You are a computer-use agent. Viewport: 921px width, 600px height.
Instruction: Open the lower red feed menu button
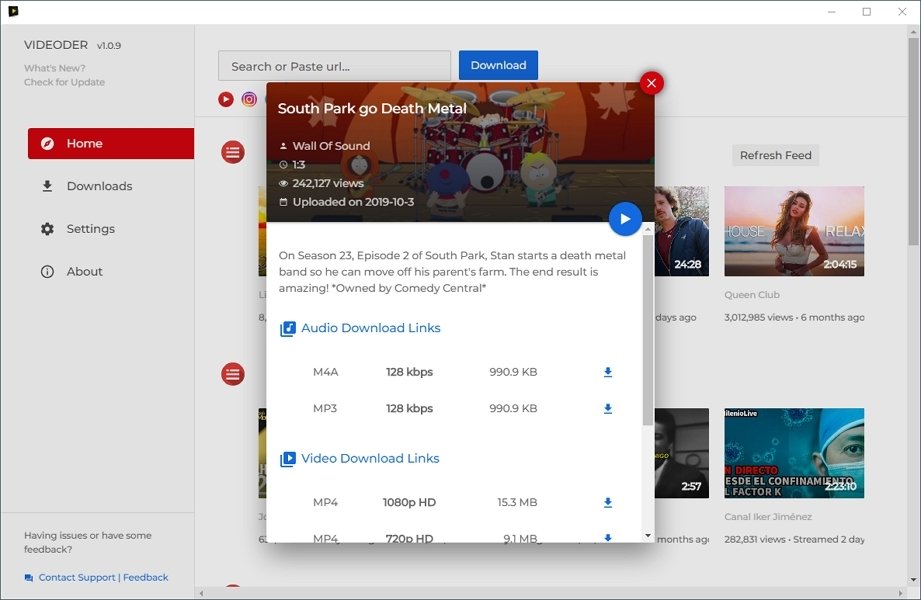click(x=233, y=374)
